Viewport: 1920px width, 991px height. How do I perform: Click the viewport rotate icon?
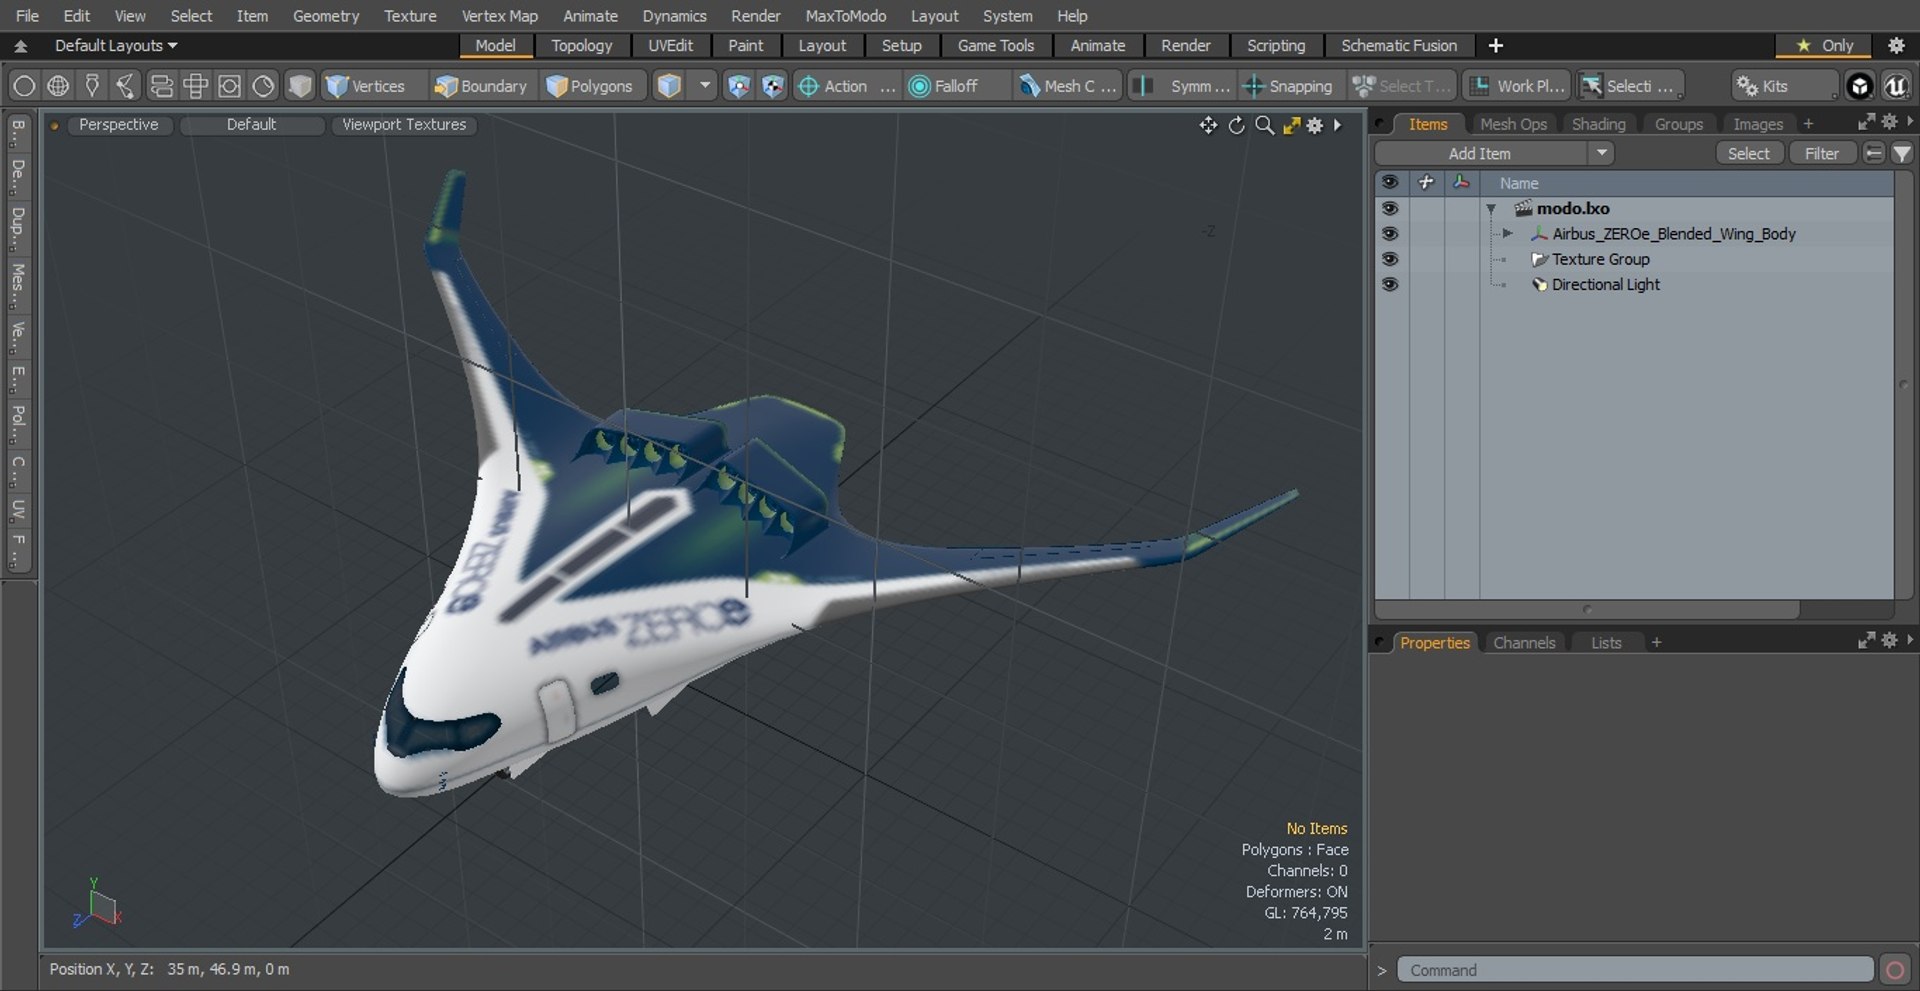click(1237, 125)
